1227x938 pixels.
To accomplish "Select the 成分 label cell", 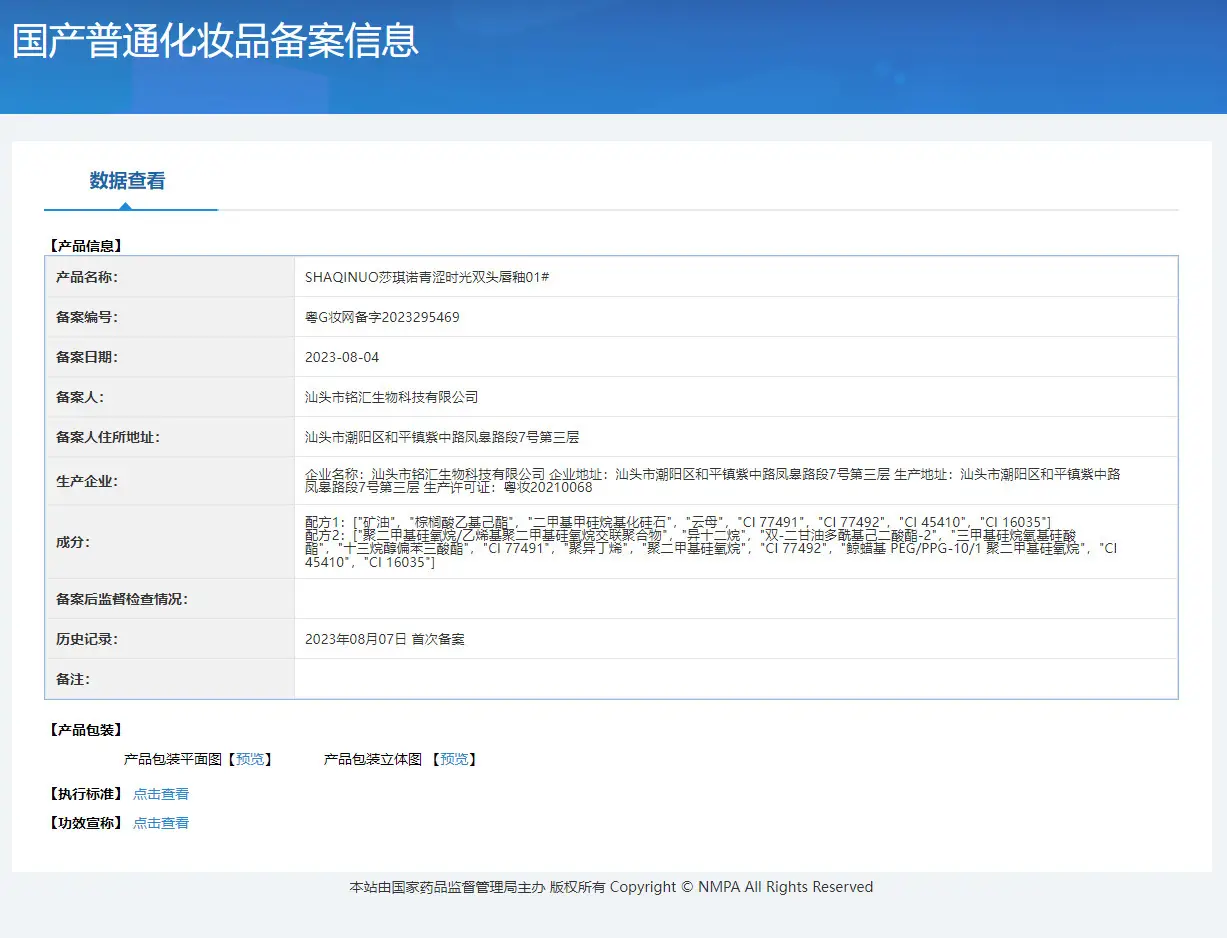I will [x=170, y=542].
